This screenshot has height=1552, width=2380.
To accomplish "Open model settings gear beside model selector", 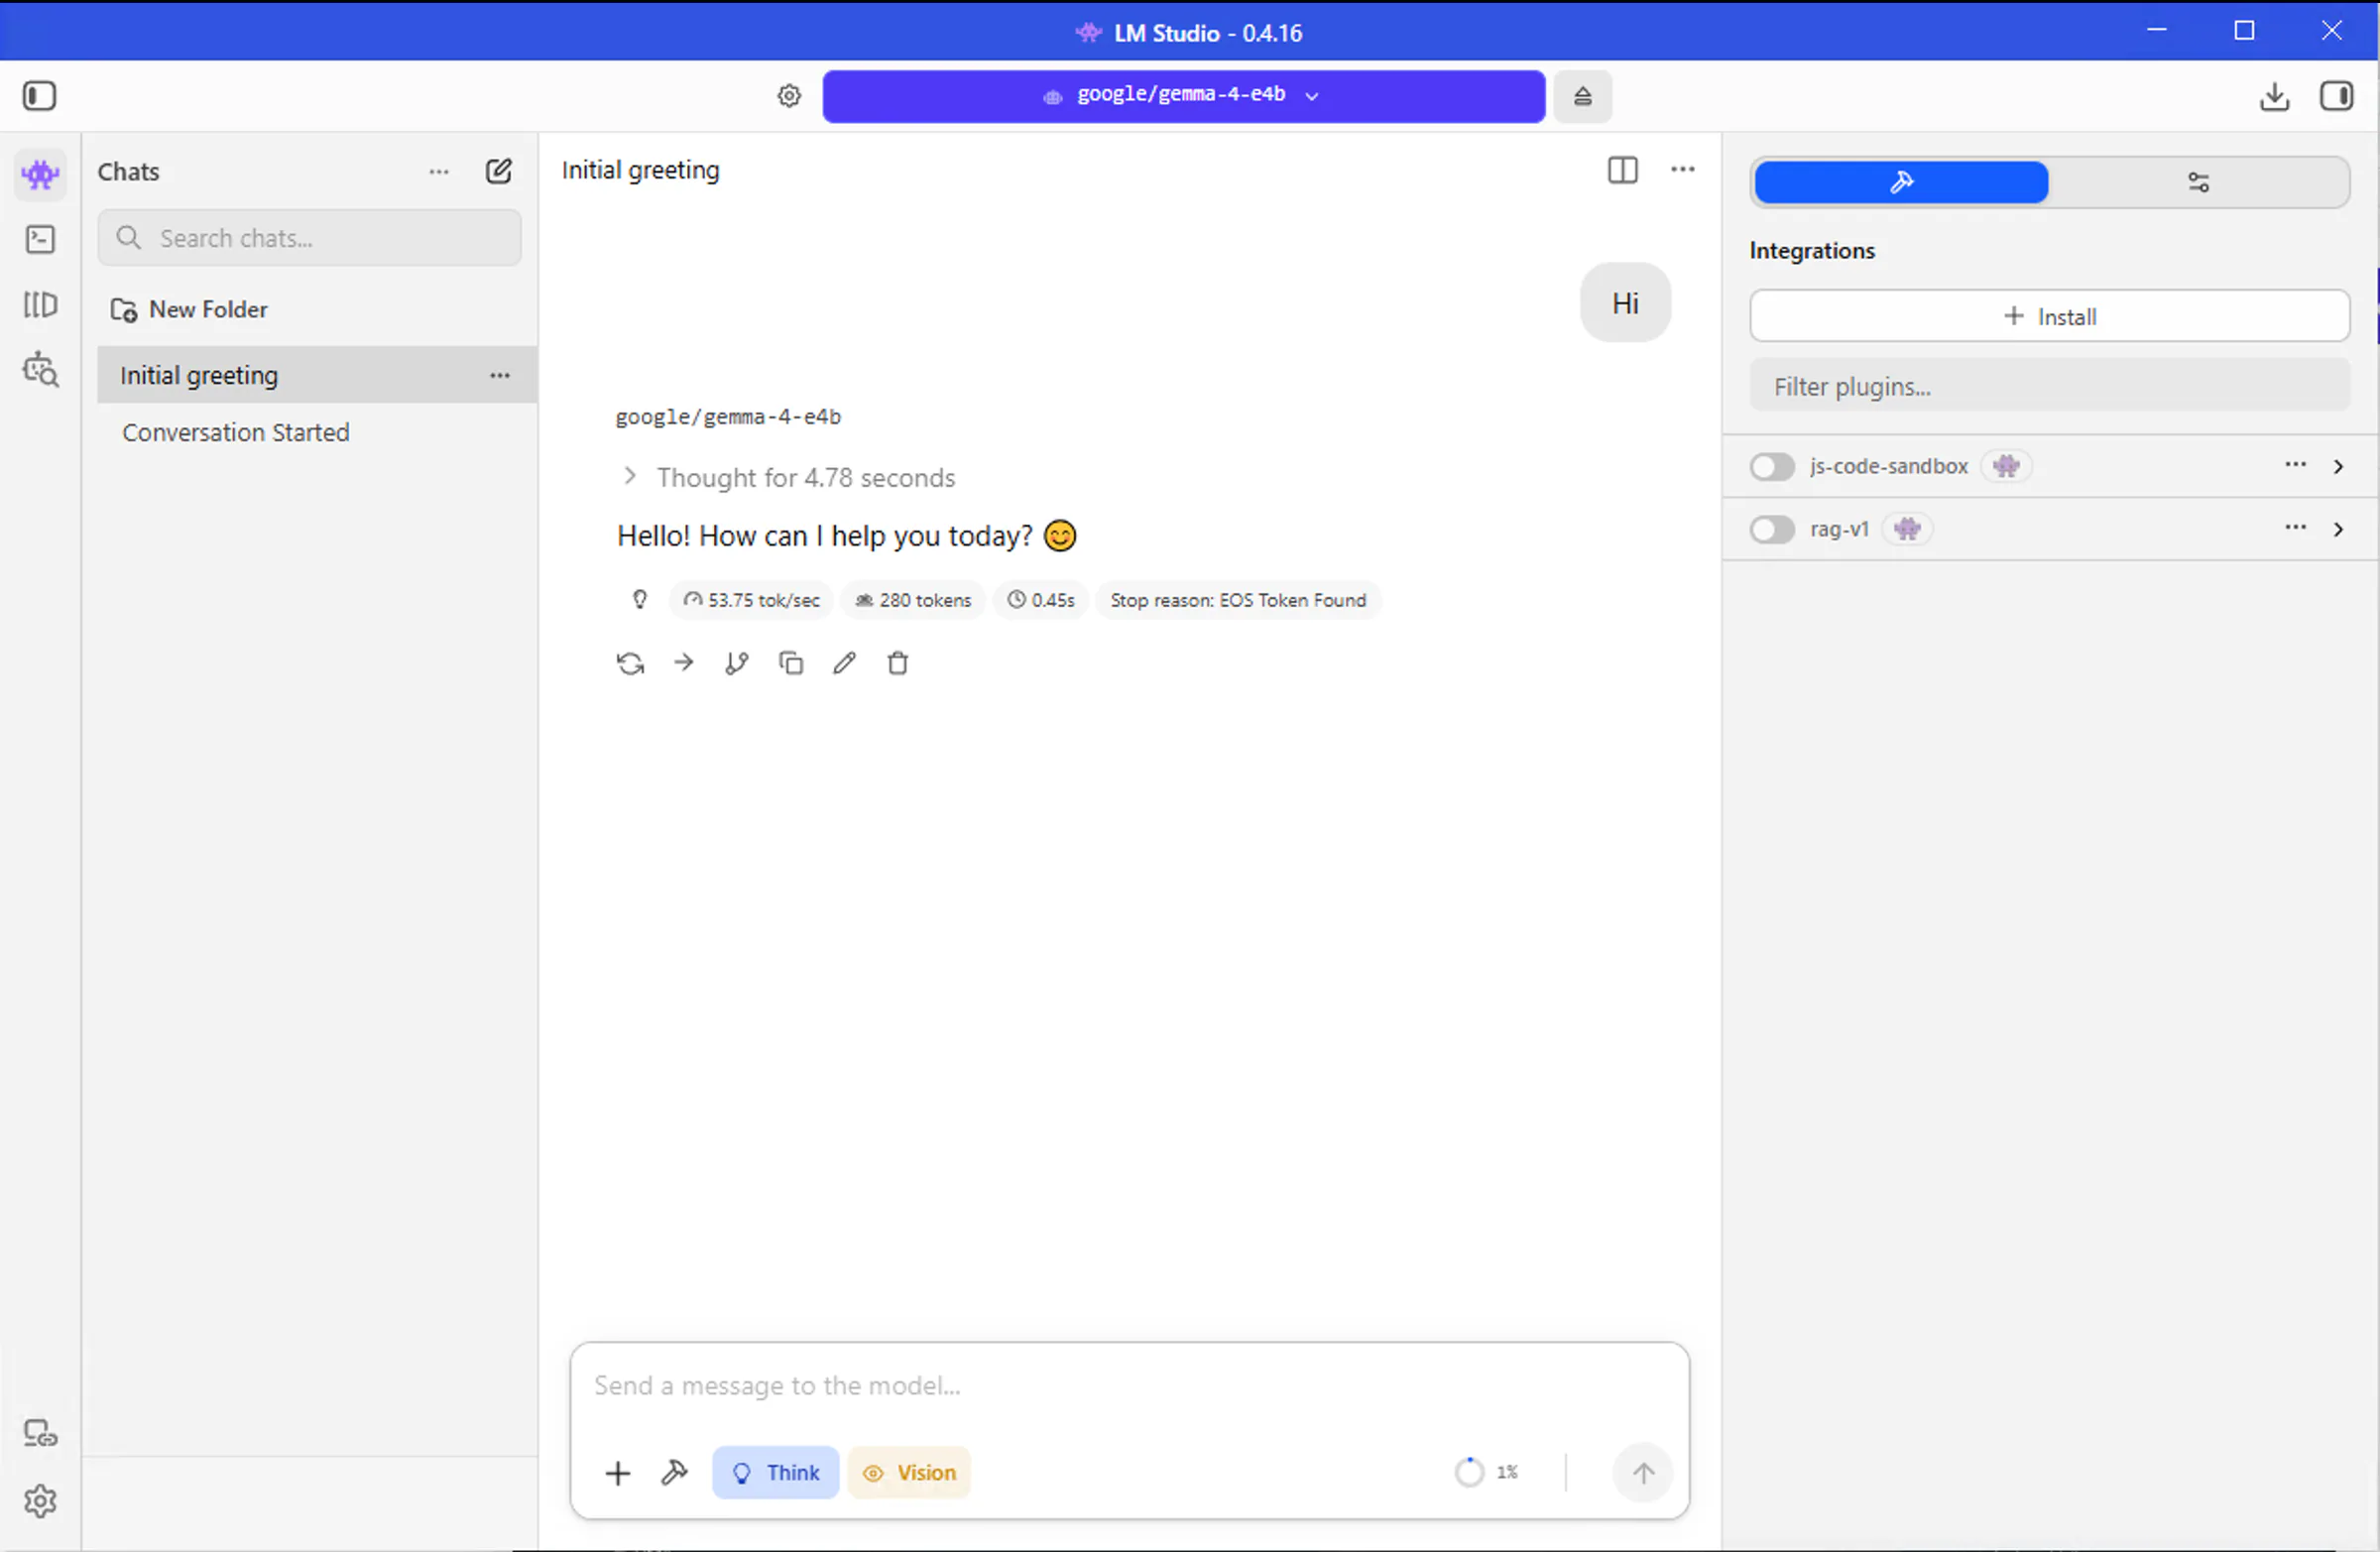I will click(789, 96).
